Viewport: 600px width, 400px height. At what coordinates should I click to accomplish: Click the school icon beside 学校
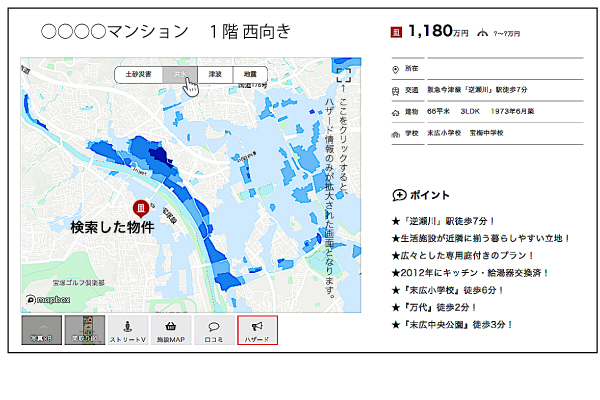(x=396, y=133)
